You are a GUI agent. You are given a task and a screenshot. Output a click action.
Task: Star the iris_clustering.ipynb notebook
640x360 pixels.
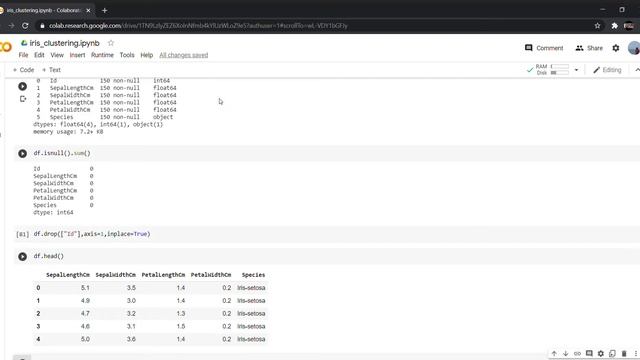coord(111,43)
